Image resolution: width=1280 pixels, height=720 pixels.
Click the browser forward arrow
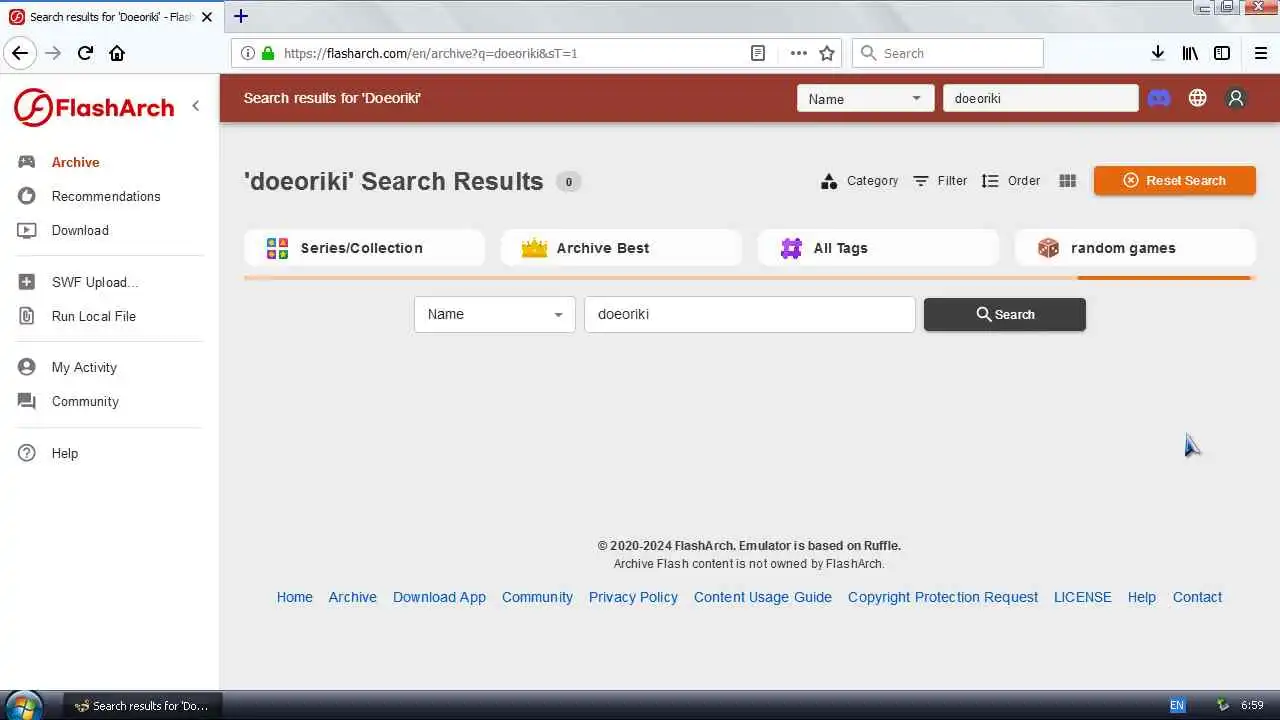[x=53, y=53]
